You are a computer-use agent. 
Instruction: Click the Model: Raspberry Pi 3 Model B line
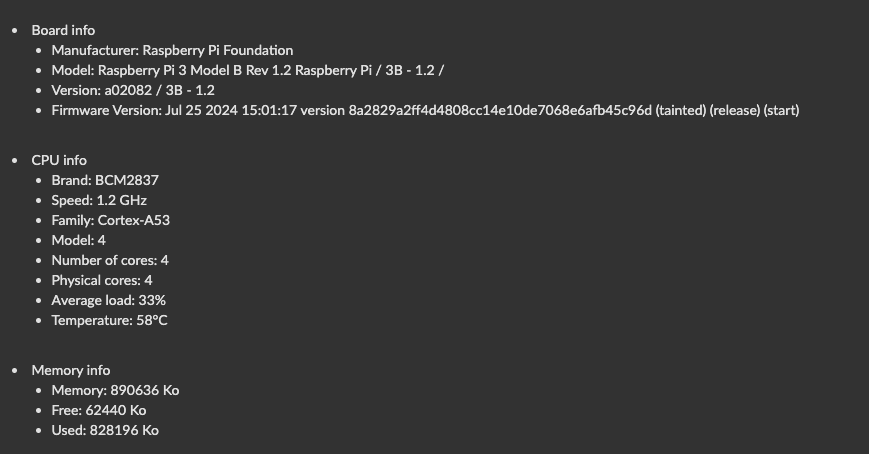click(248, 70)
